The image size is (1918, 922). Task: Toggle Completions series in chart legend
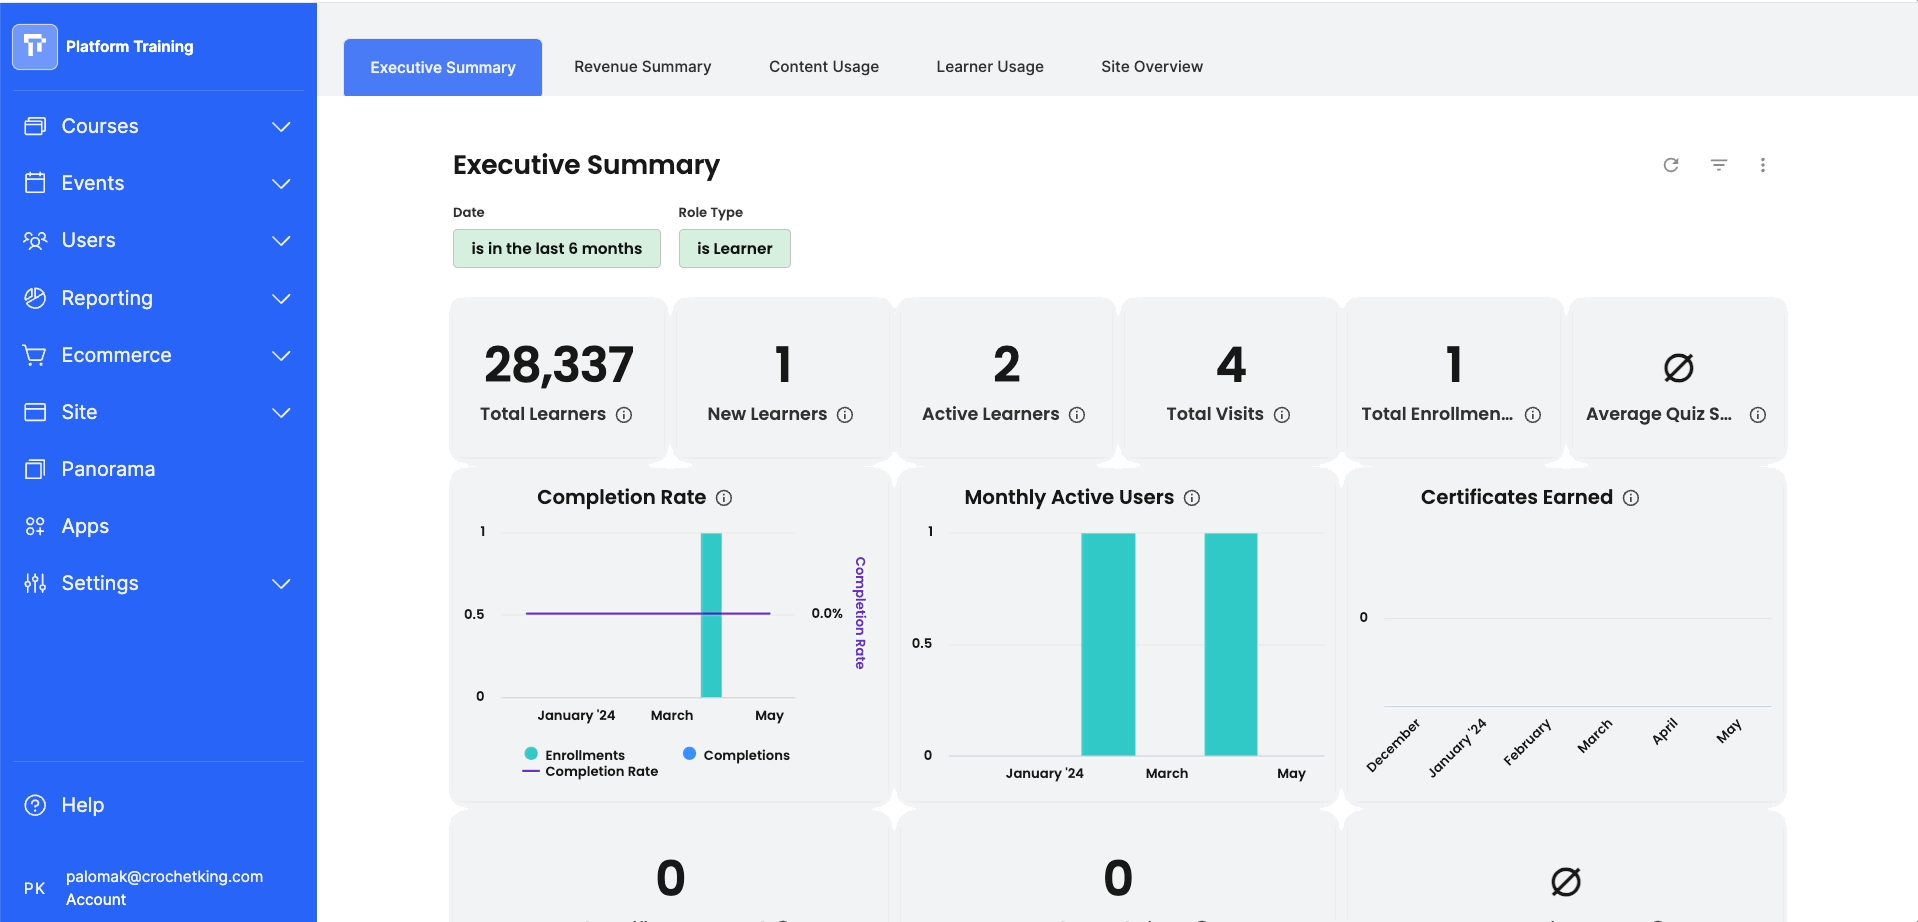tap(736, 755)
